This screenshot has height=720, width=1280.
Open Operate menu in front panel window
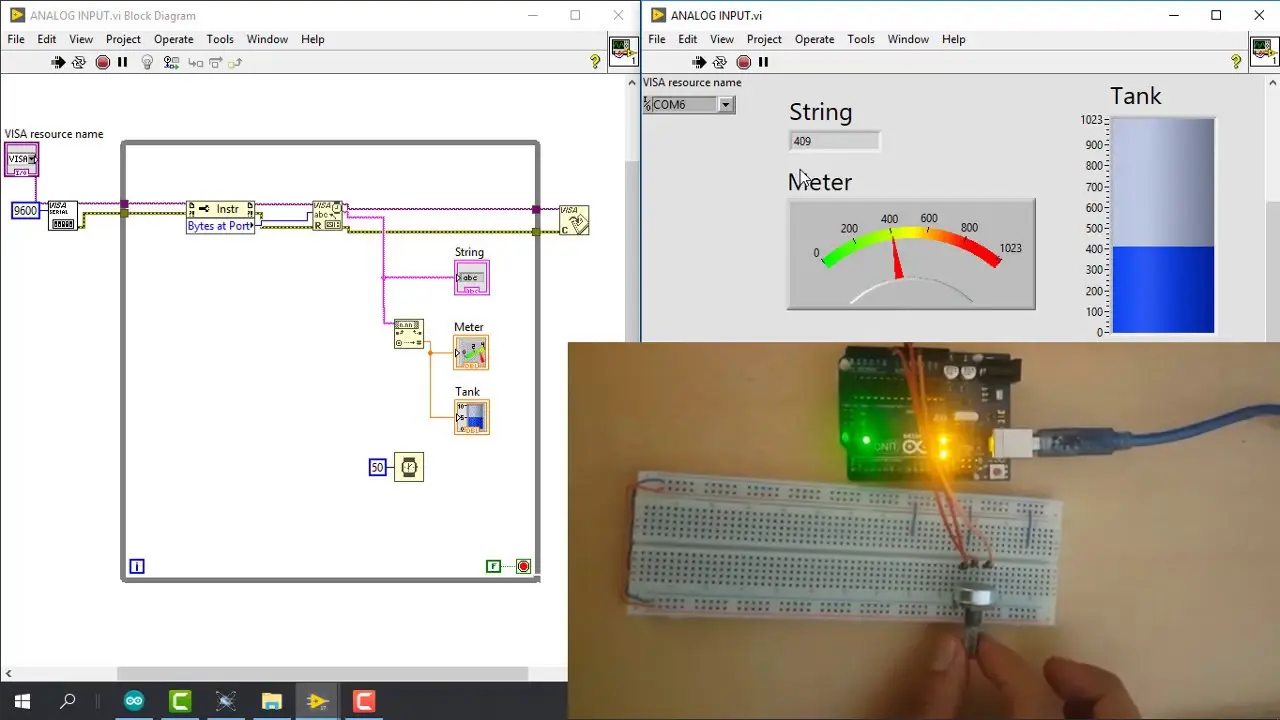point(814,39)
